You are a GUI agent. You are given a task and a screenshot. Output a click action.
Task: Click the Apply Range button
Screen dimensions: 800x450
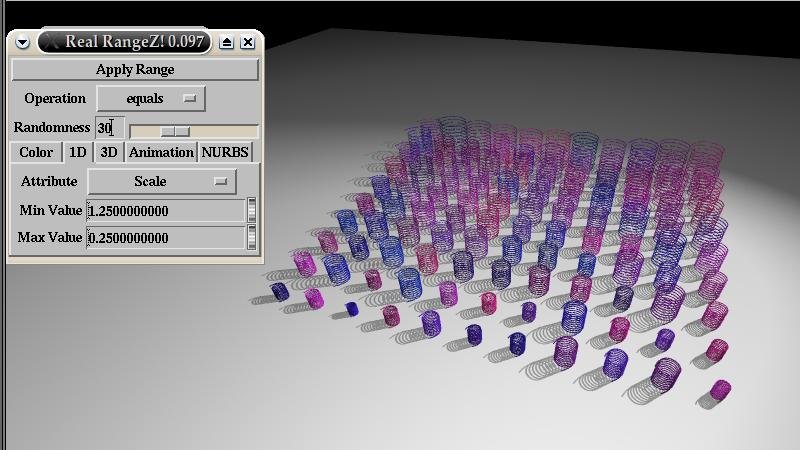pos(135,69)
